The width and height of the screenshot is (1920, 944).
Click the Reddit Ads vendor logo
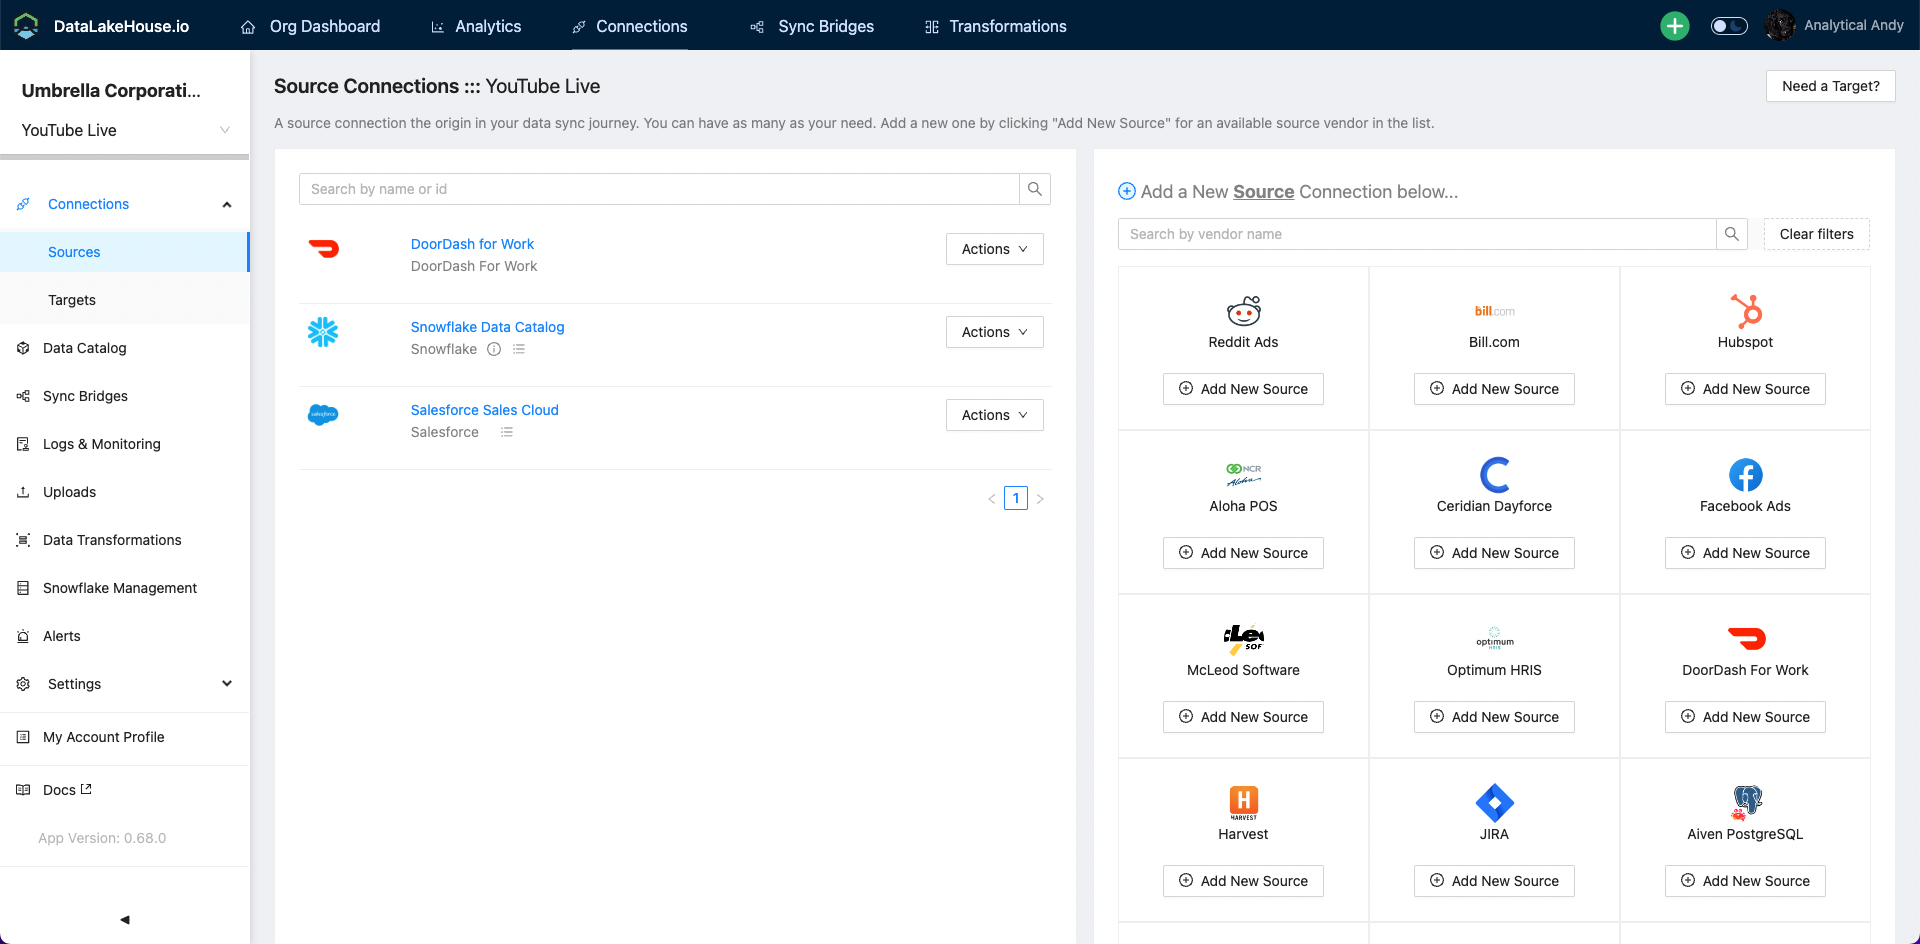1243,311
